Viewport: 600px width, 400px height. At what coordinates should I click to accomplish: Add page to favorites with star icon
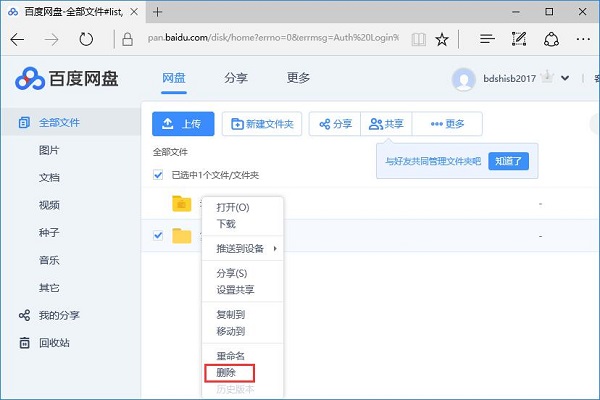pyautogui.click(x=442, y=39)
